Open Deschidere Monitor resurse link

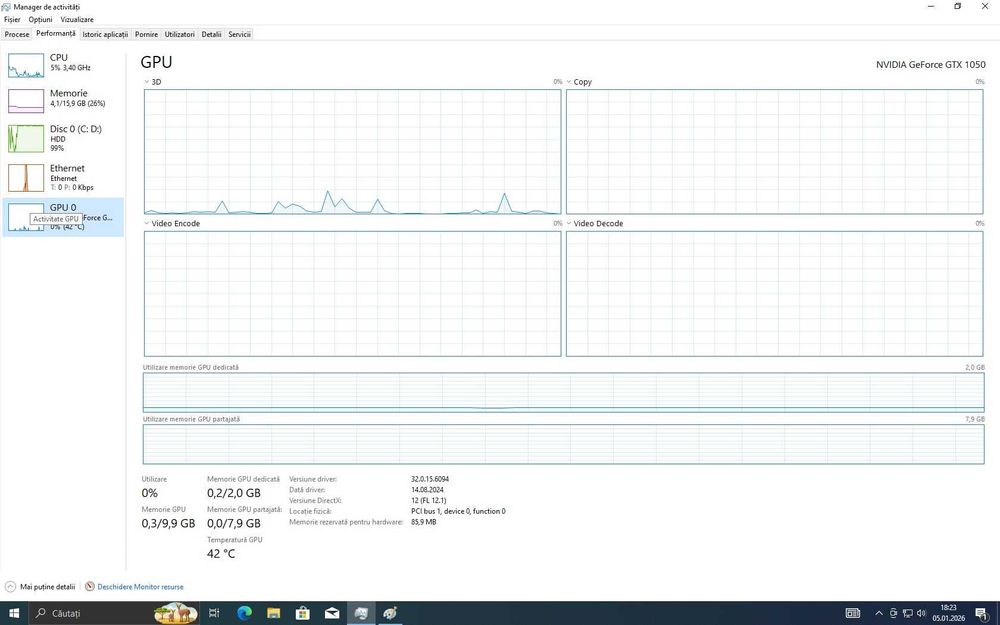click(x=140, y=587)
